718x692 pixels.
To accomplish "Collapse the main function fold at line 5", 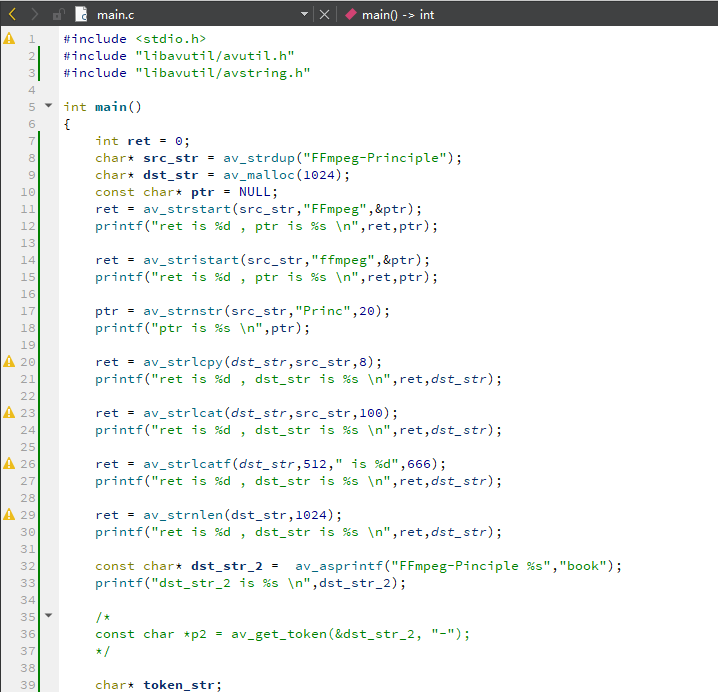I will point(48,106).
